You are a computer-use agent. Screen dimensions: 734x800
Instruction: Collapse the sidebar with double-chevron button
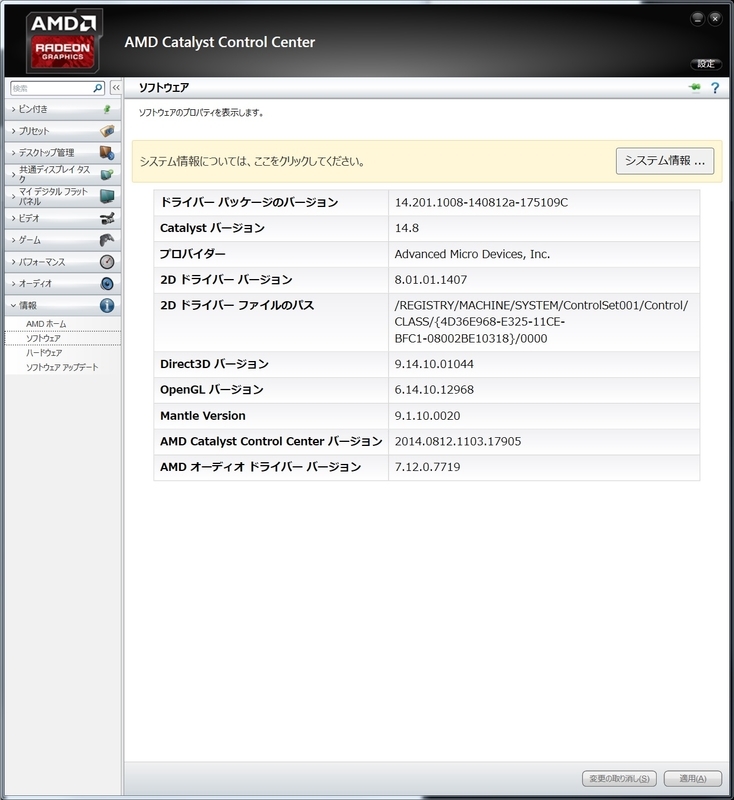tap(116, 88)
